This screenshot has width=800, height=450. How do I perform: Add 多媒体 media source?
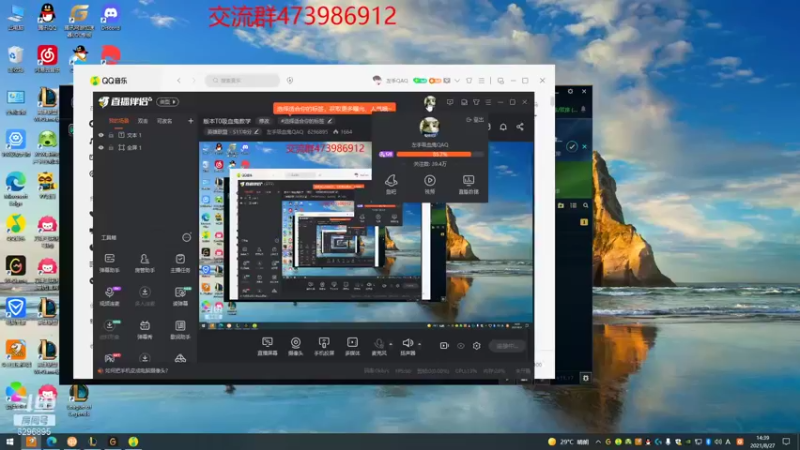pyautogui.click(x=353, y=346)
